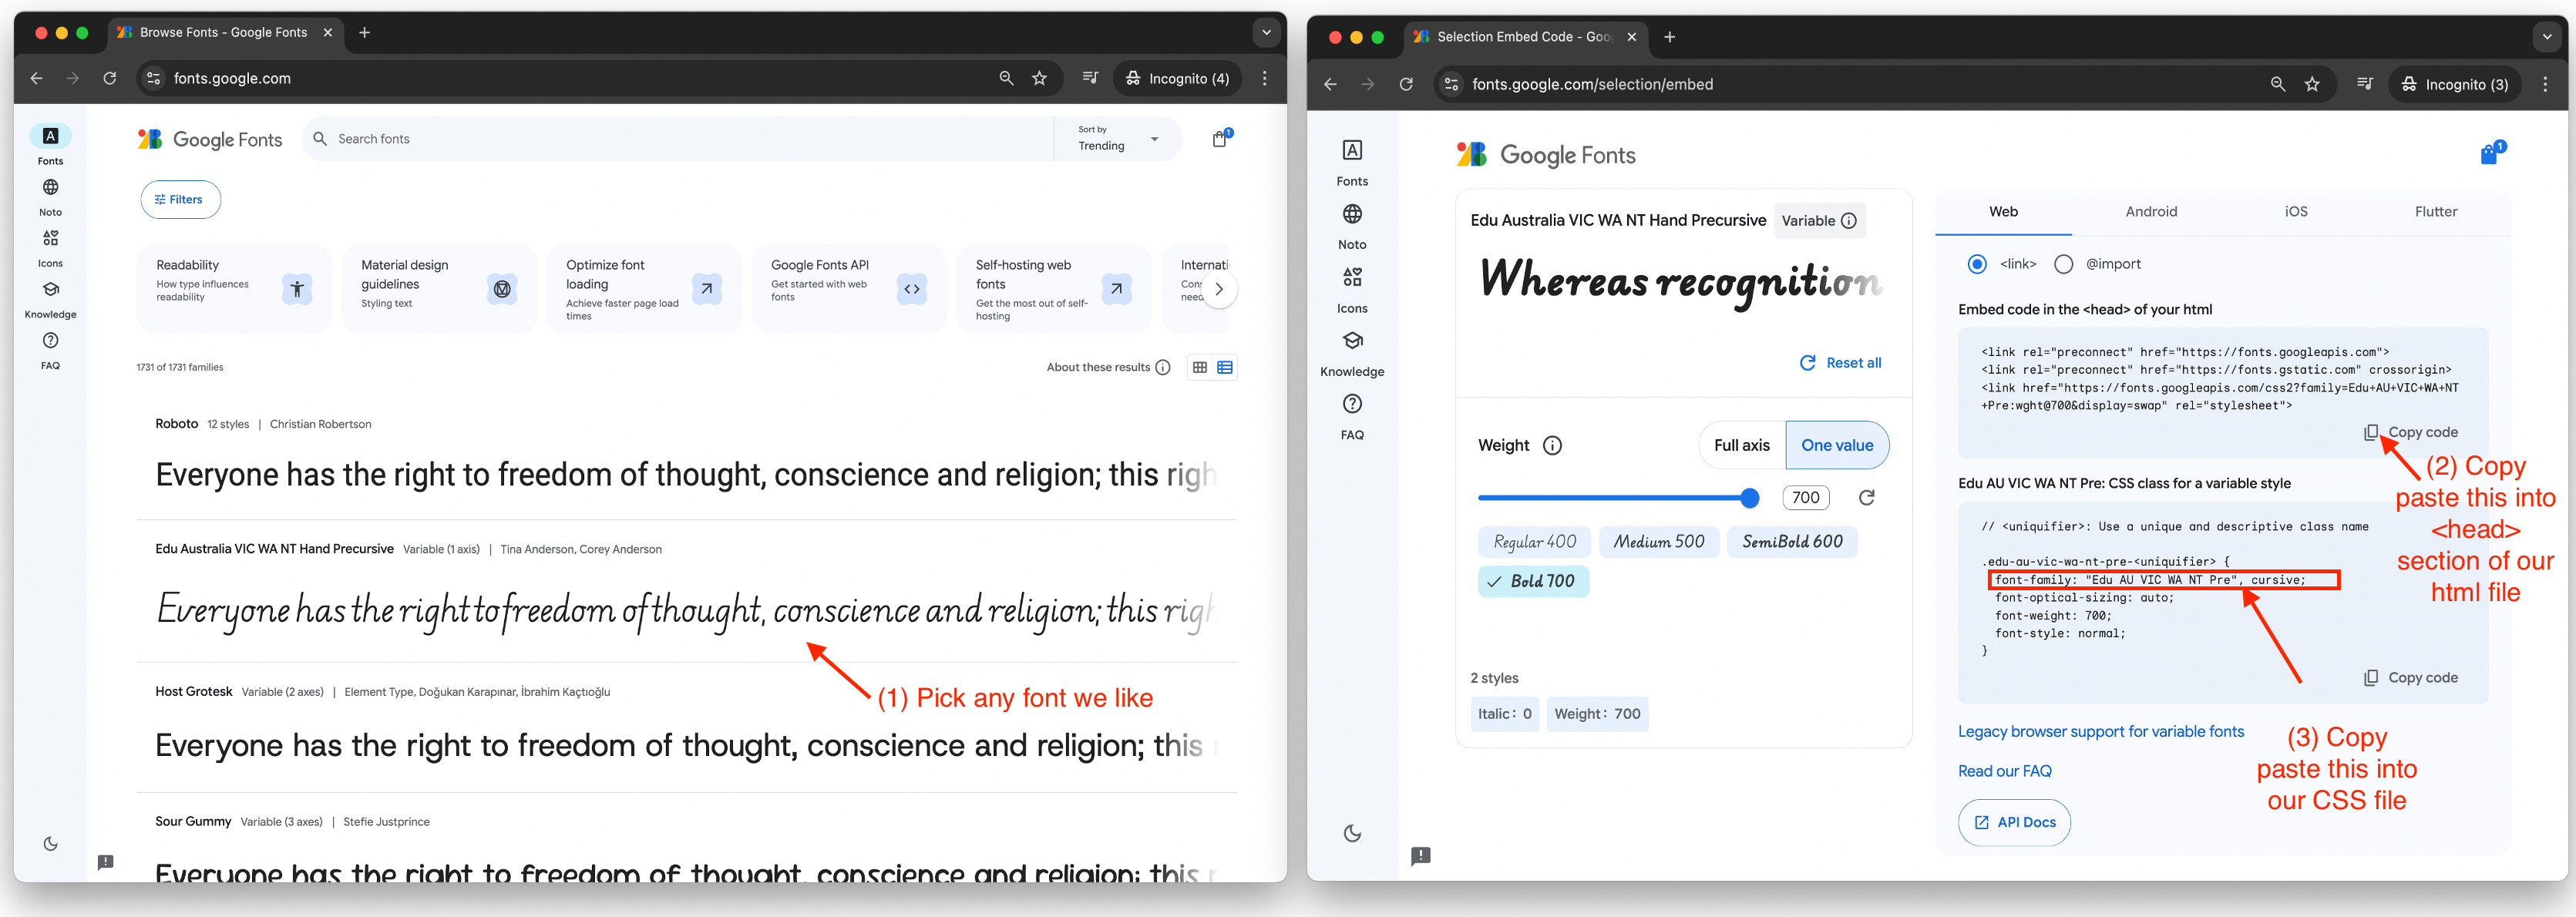Open Fonts section in Browse Fonts sidebar

click(50, 145)
